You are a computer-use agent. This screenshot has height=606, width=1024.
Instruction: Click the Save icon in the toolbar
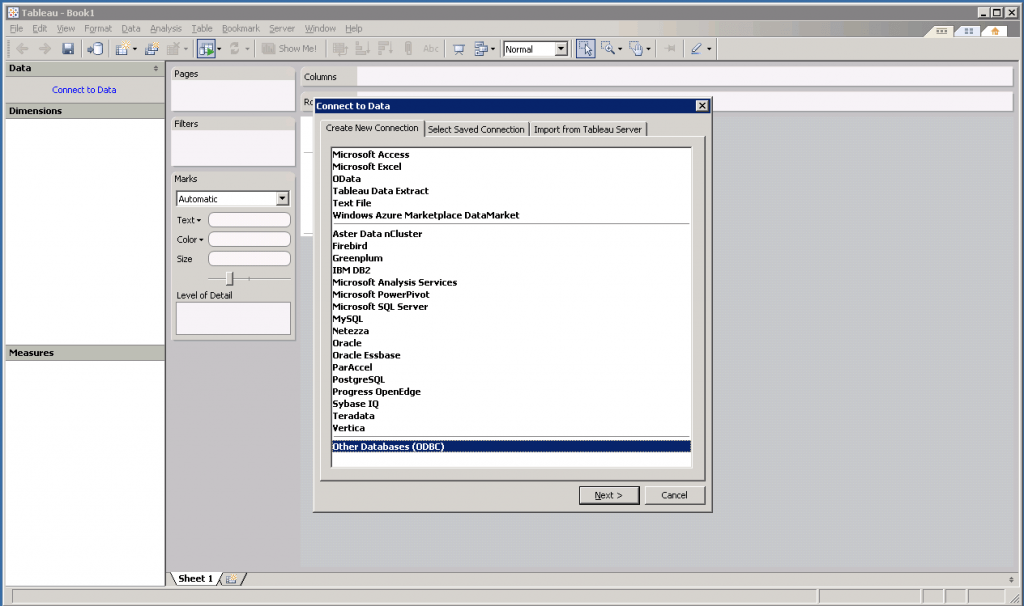click(x=68, y=48)
